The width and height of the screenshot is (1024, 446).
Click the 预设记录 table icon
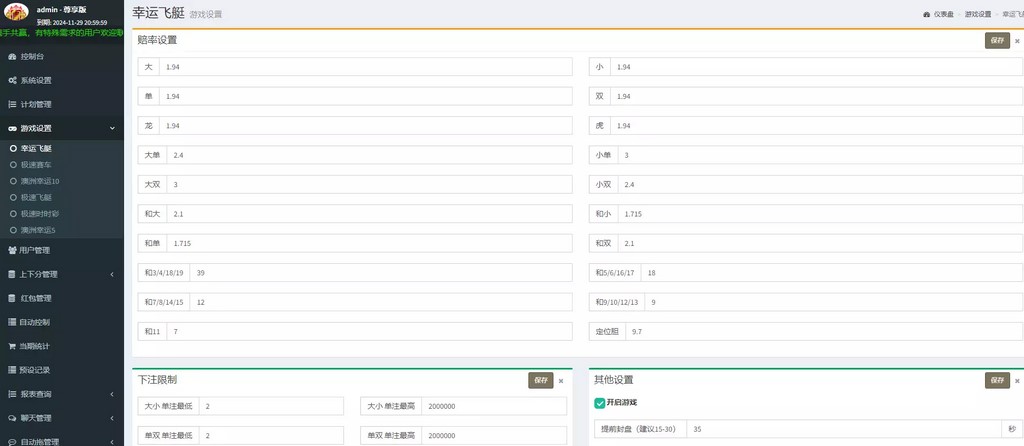12,370
